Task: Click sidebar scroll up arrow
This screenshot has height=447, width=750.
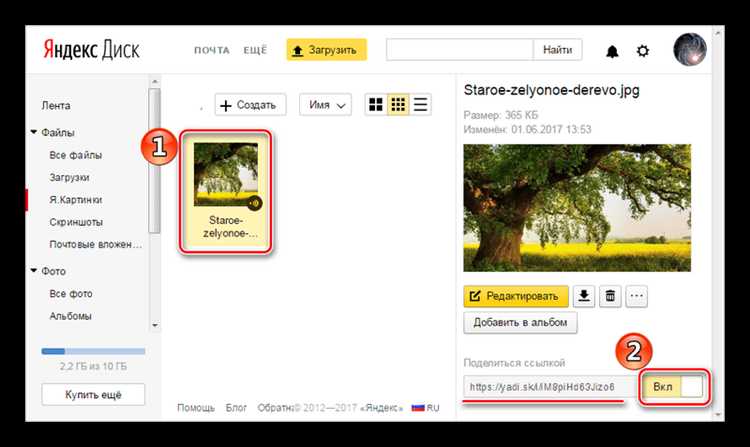Action: pos(154,82)
